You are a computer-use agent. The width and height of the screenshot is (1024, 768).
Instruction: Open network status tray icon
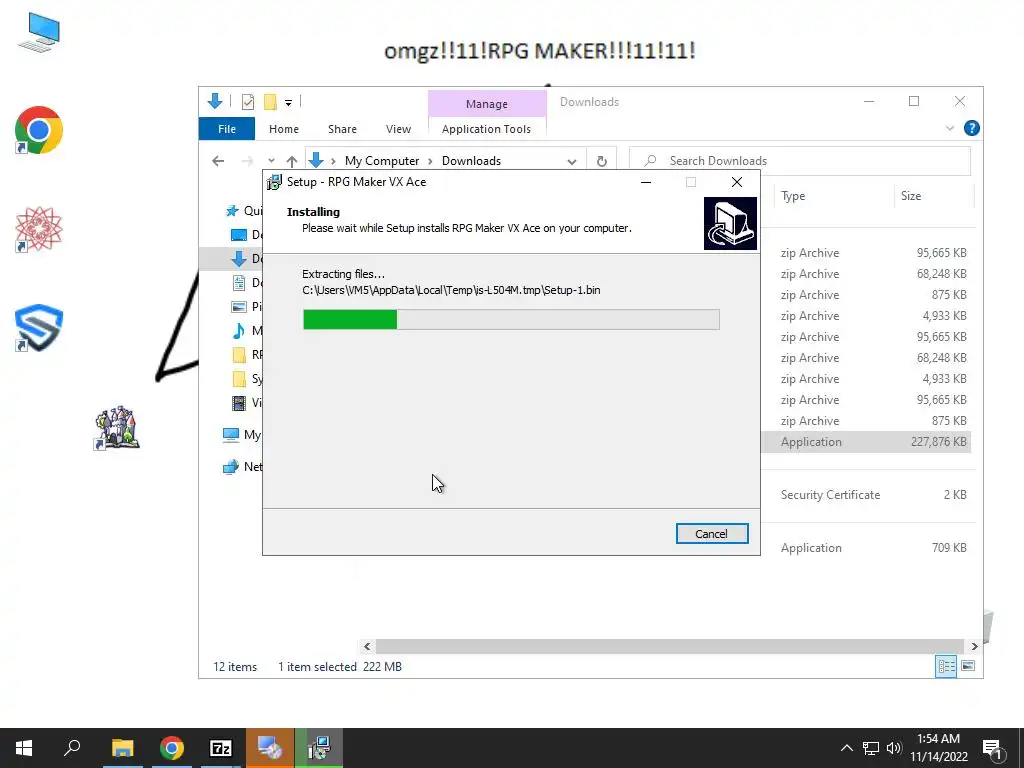[871, 748]
